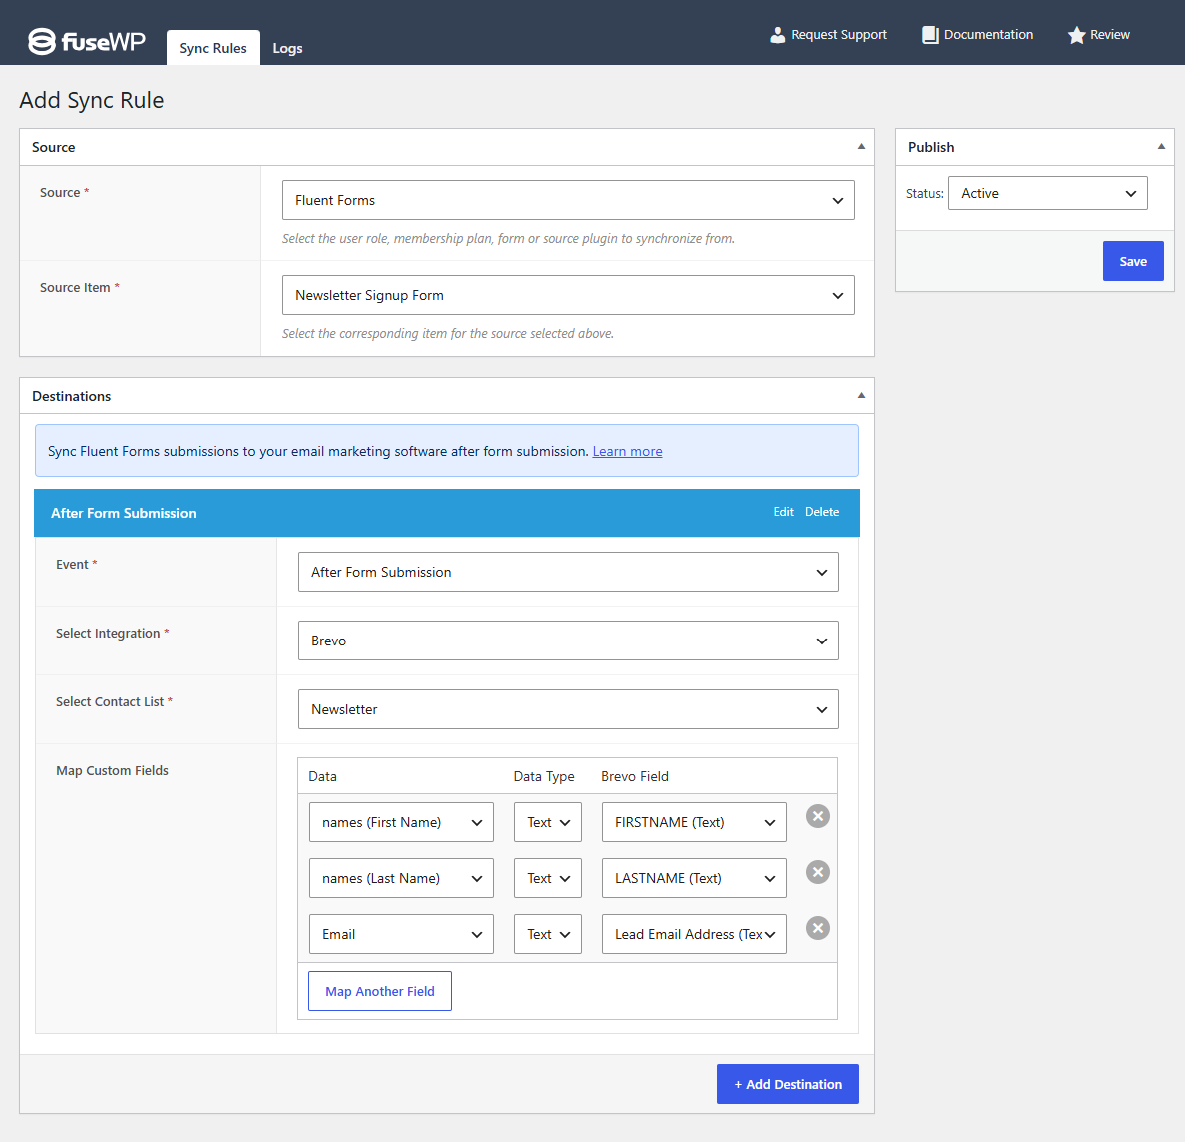The height and width of the screenshot is (1142, 1185).
Task: Open the names (First Name) data dropdown
Action: [x=401, y=822]
